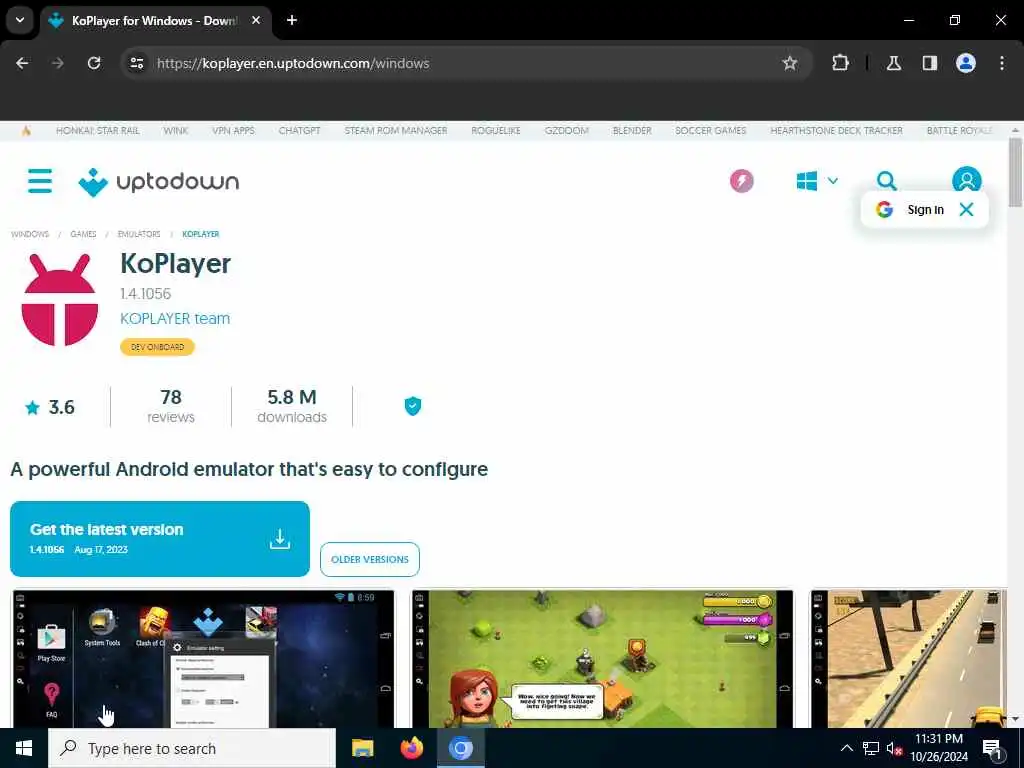Open the notification center icon
This screenshot has height=768, width=1024.
[992, 749]
